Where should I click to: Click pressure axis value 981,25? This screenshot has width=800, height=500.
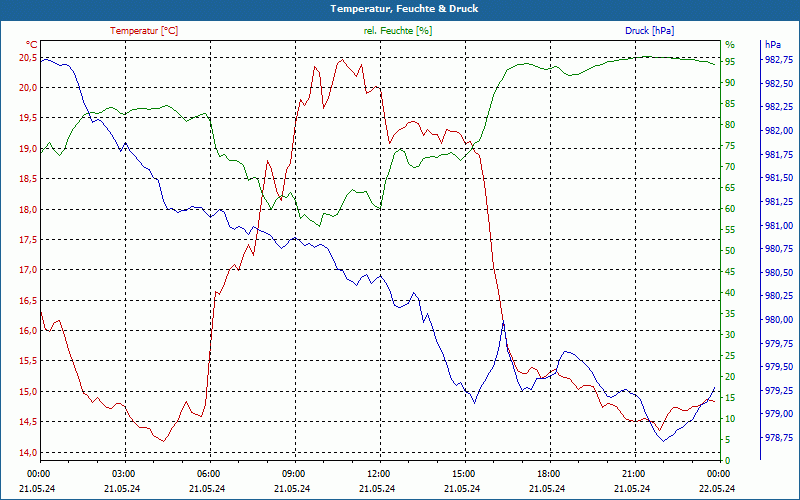[x=779, y=202]
